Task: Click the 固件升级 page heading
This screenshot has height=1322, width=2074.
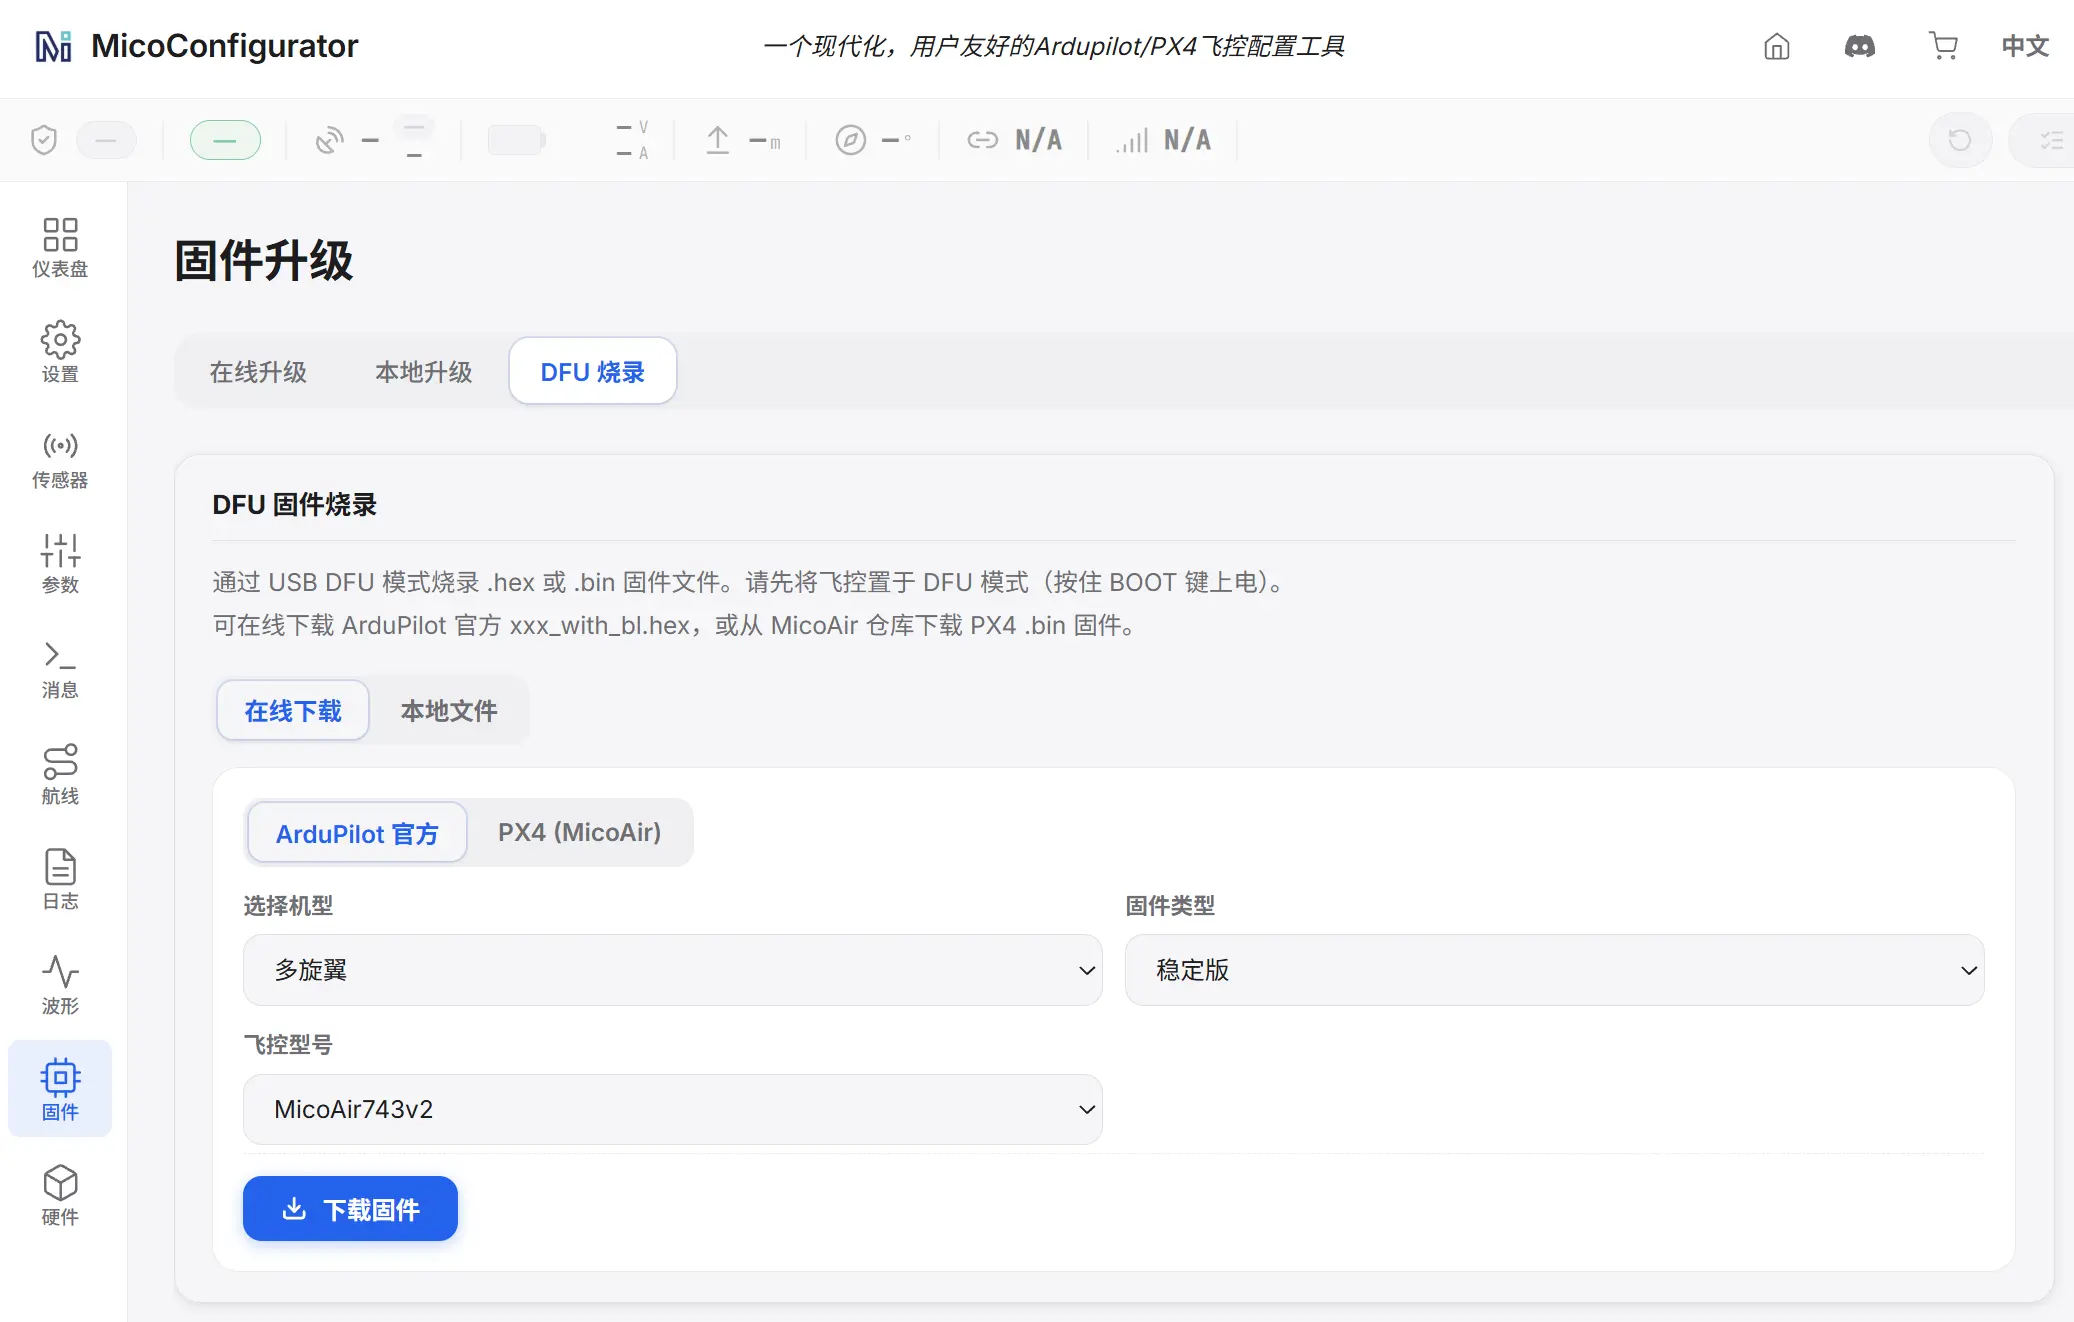Action: tap(264, 261)
